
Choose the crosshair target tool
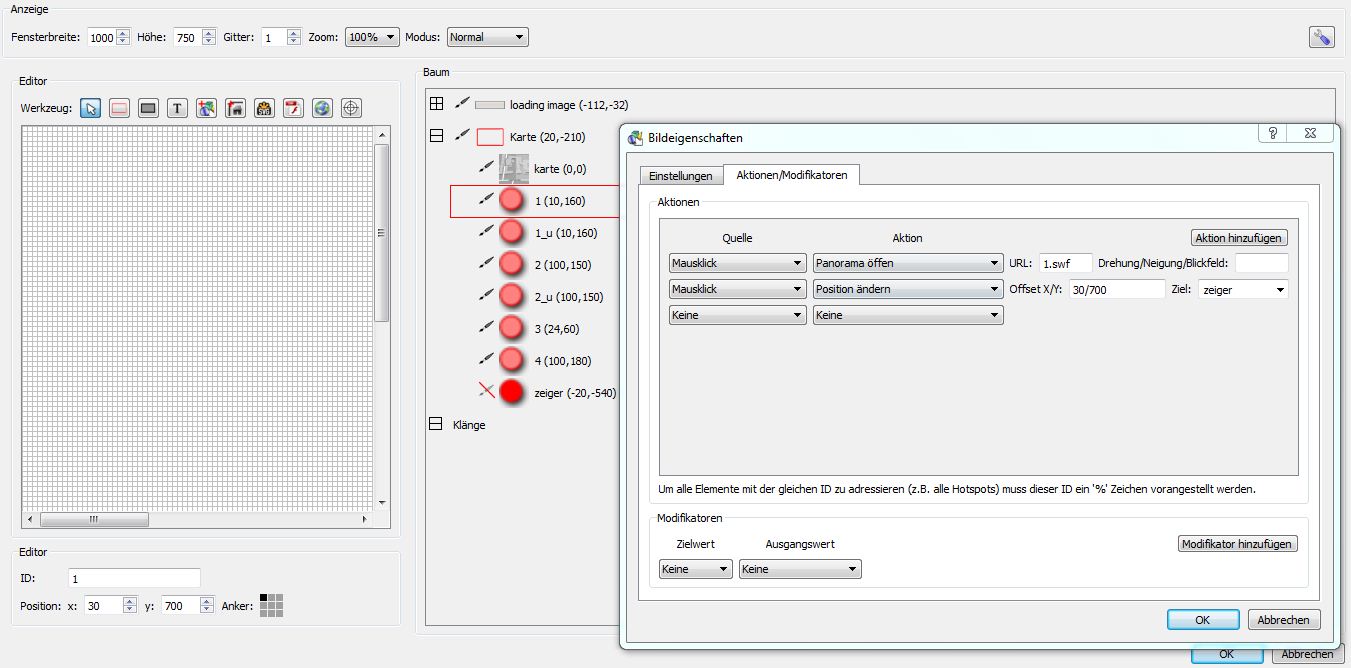[351, 108]
